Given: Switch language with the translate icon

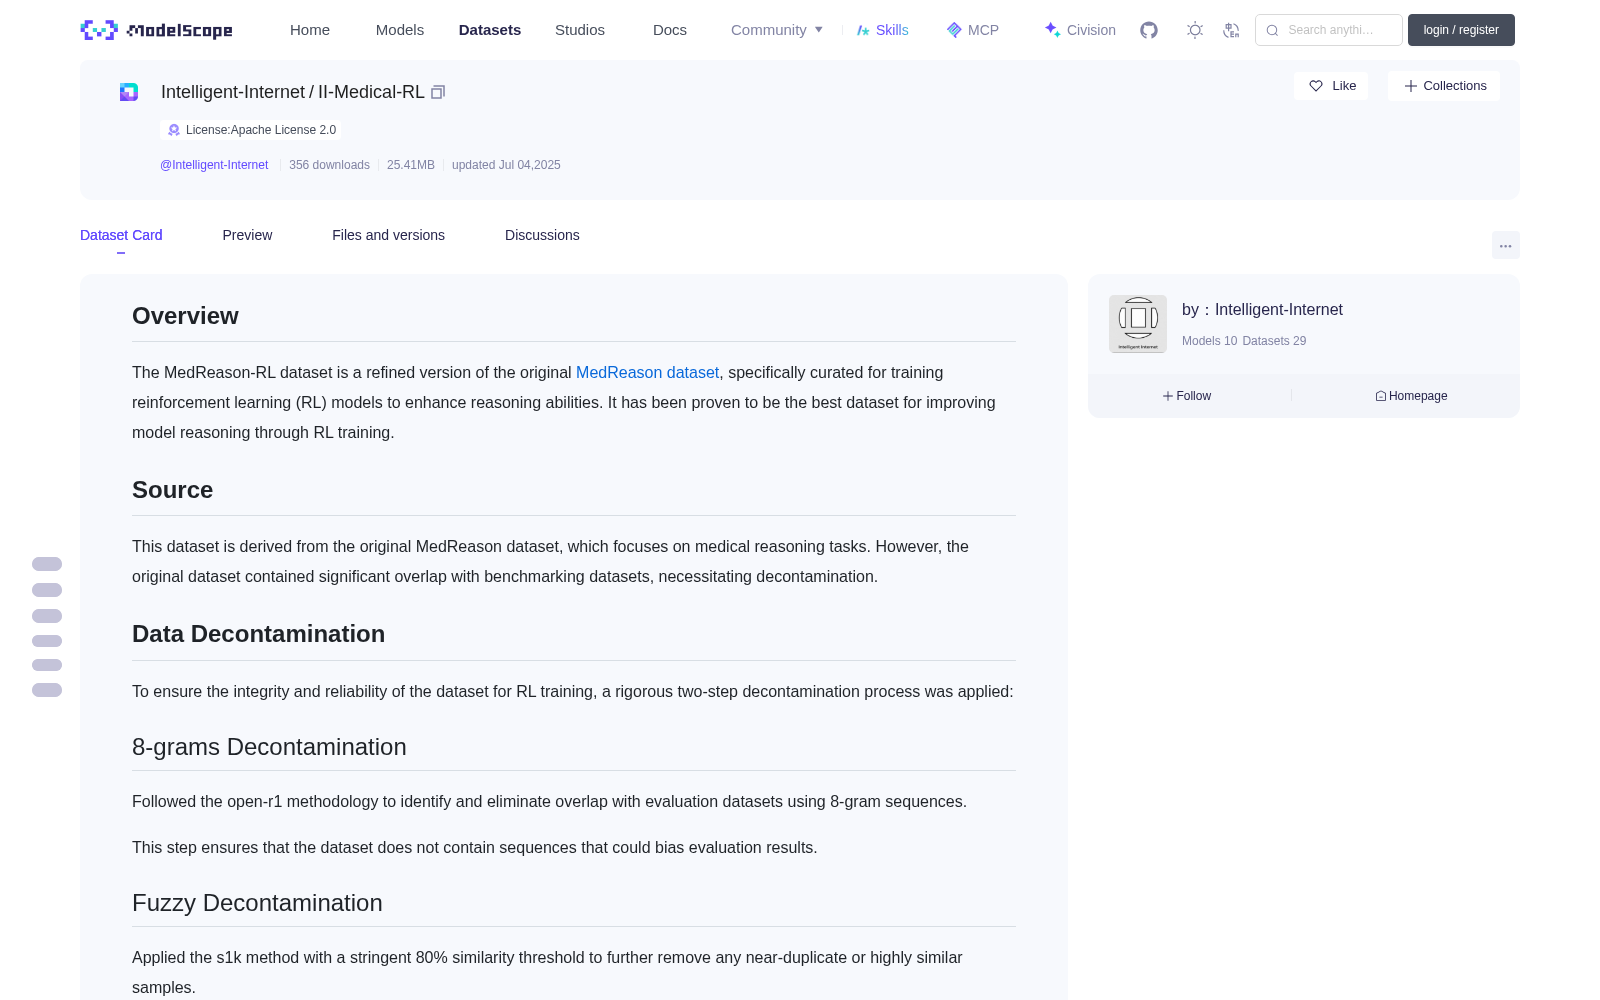Looking at the screenshot, I should 1232,30.
